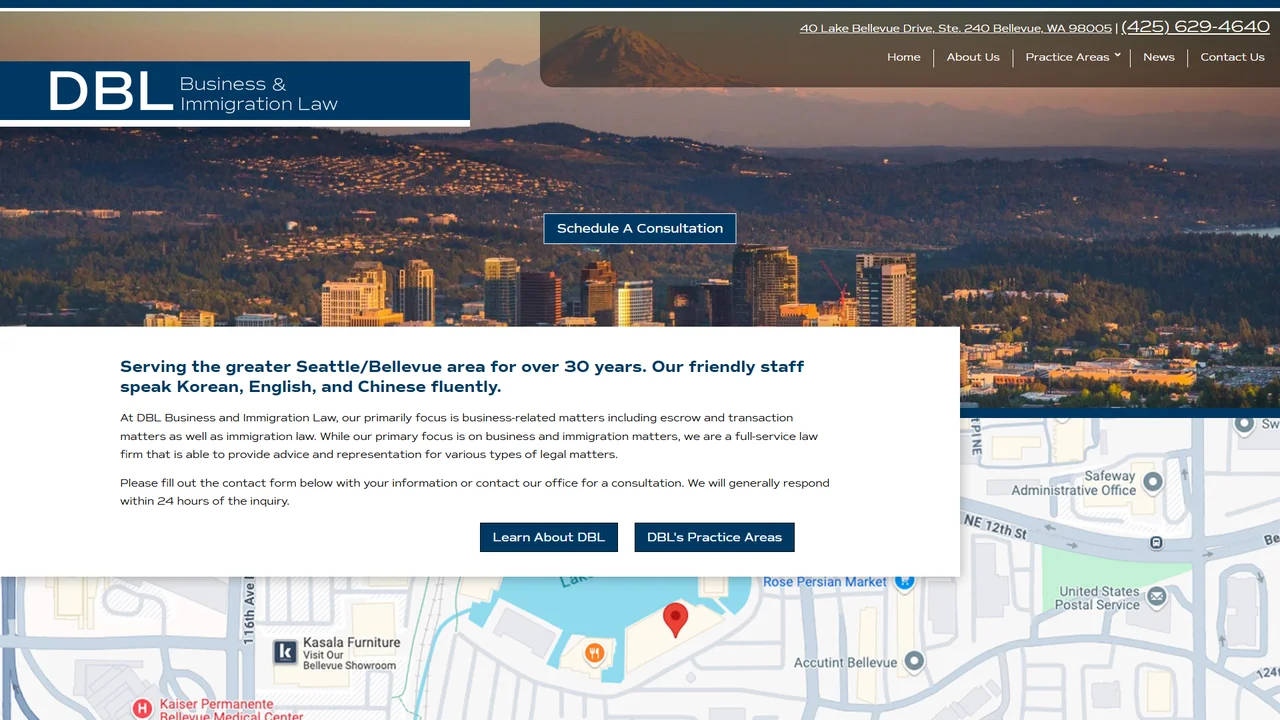
Task: Open DBL's Practice Areas button
Action: click(715, 537)
